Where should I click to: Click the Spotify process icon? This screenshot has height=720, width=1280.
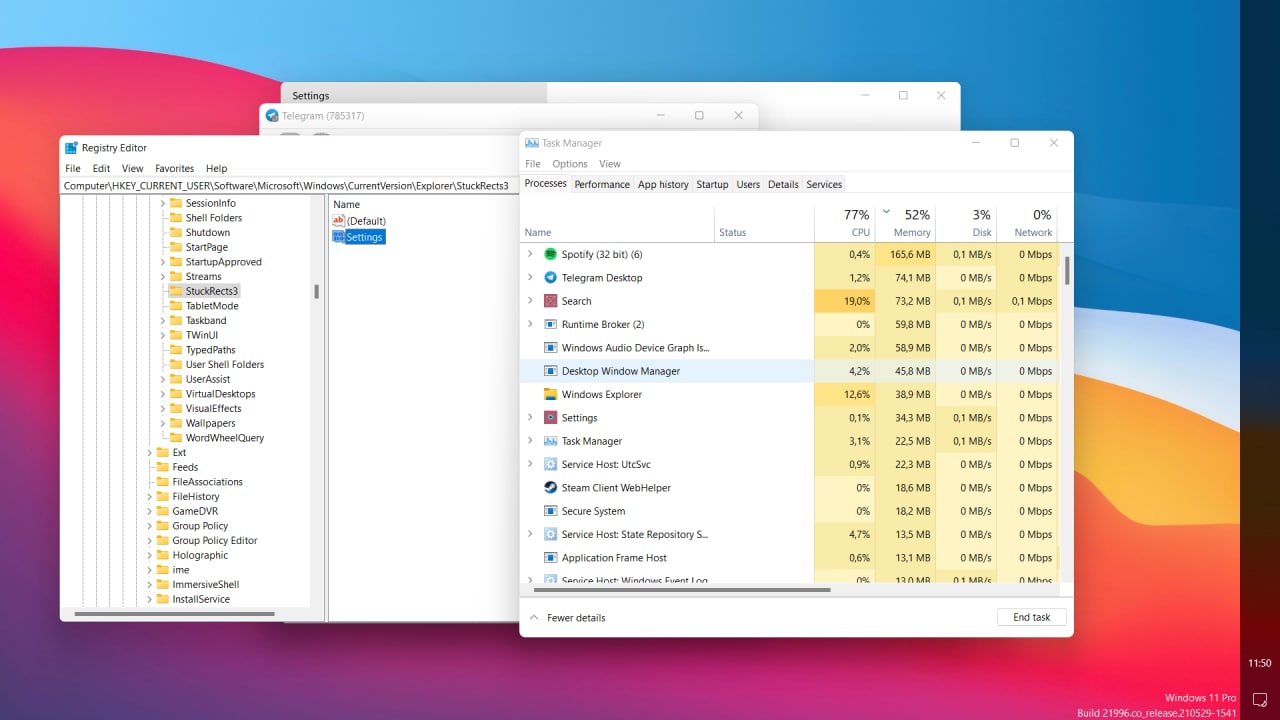point(550,254)
